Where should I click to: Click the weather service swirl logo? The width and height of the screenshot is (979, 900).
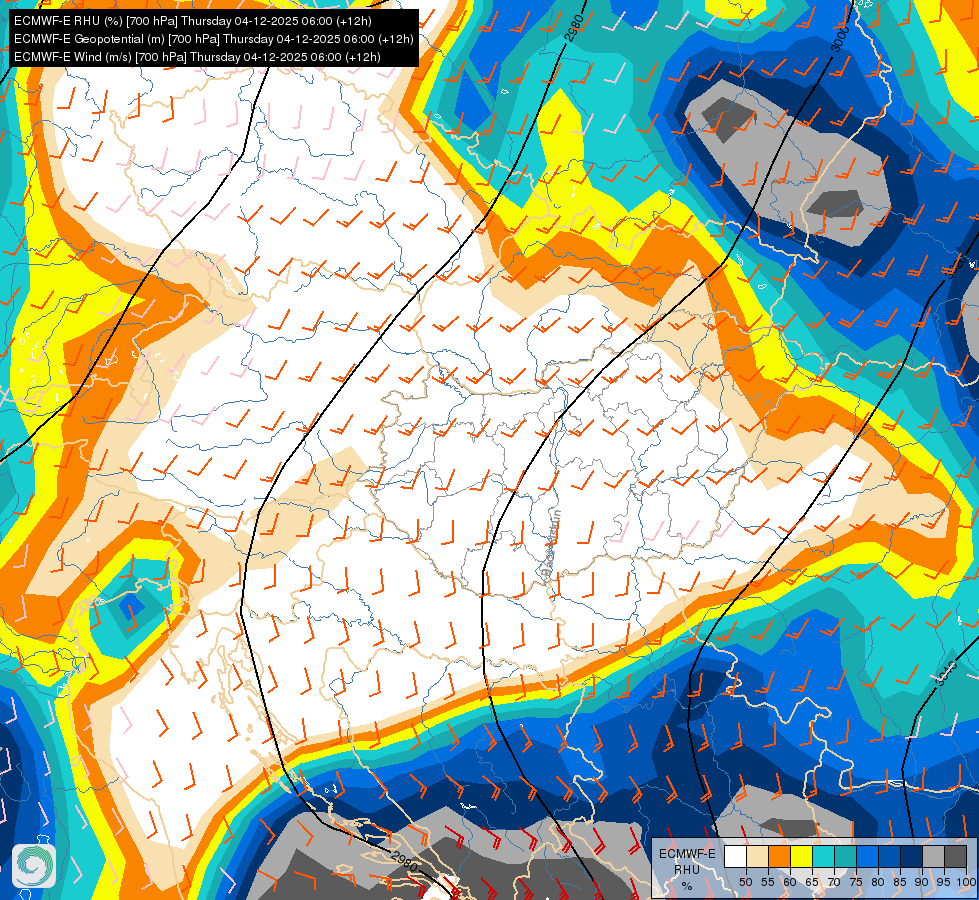(x=34, y=866)
